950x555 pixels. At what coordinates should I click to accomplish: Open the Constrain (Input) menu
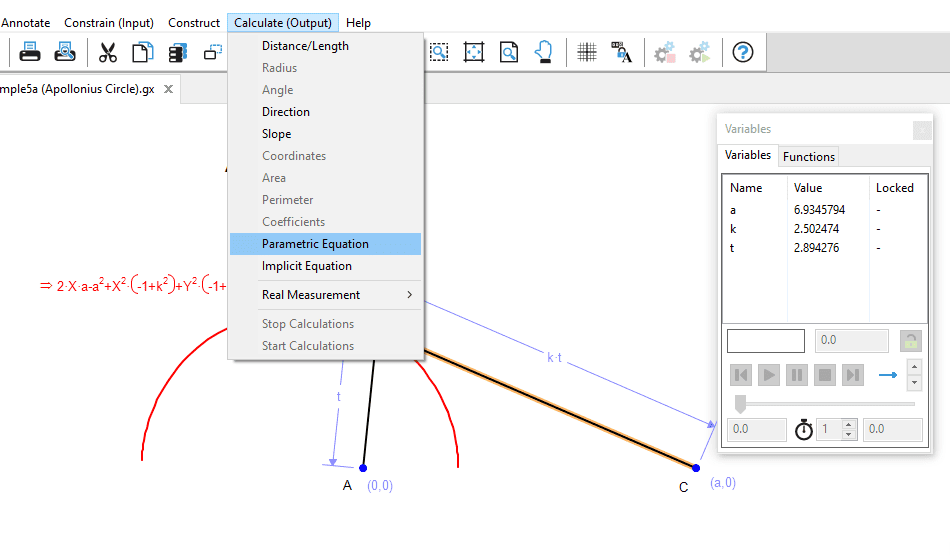[x=109, y=23]
